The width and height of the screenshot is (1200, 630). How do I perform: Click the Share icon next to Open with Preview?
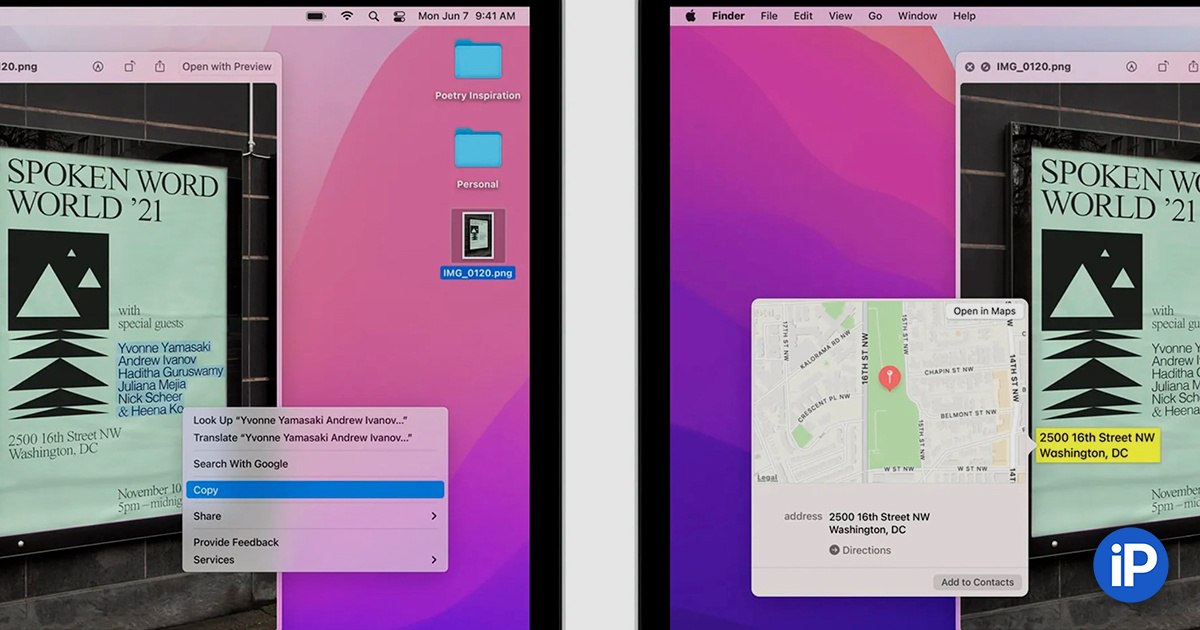160,66
